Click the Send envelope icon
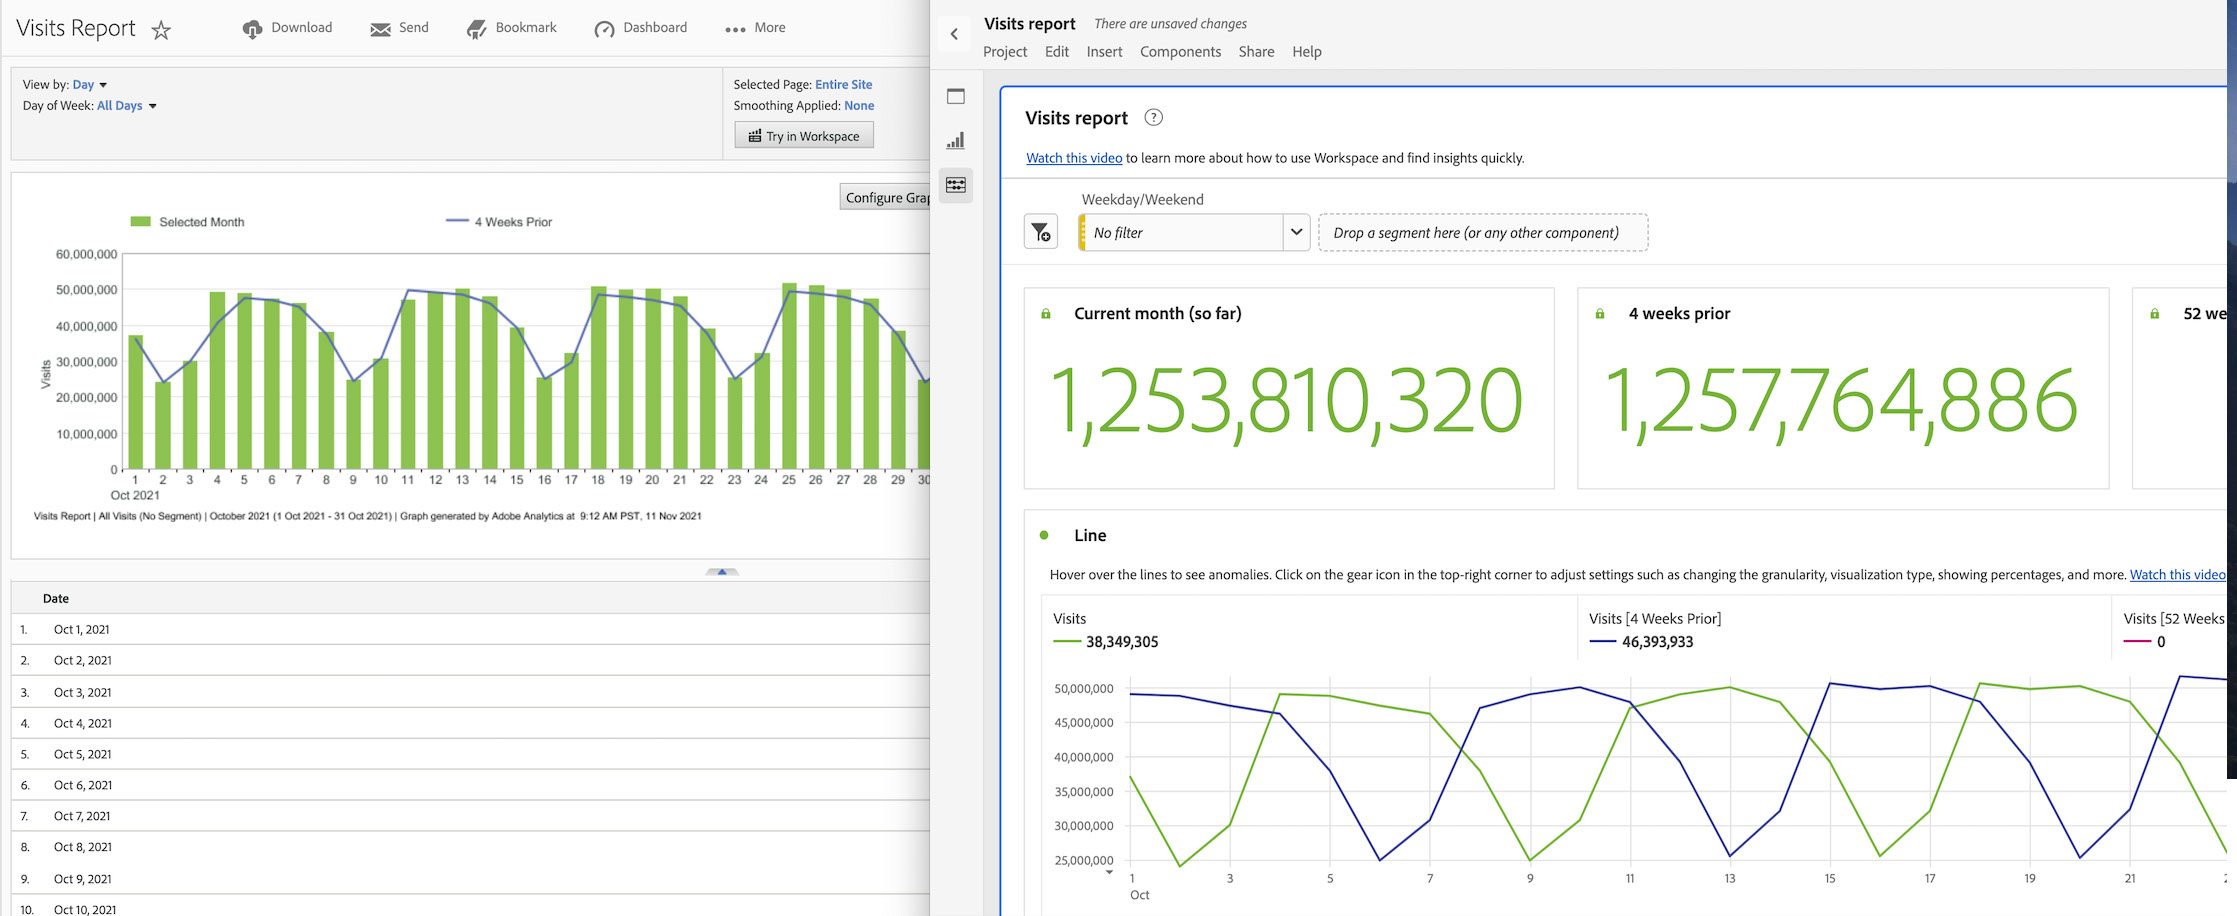Image resolution: width=2237 pixels, height=916 pixels. pos(380,29)
